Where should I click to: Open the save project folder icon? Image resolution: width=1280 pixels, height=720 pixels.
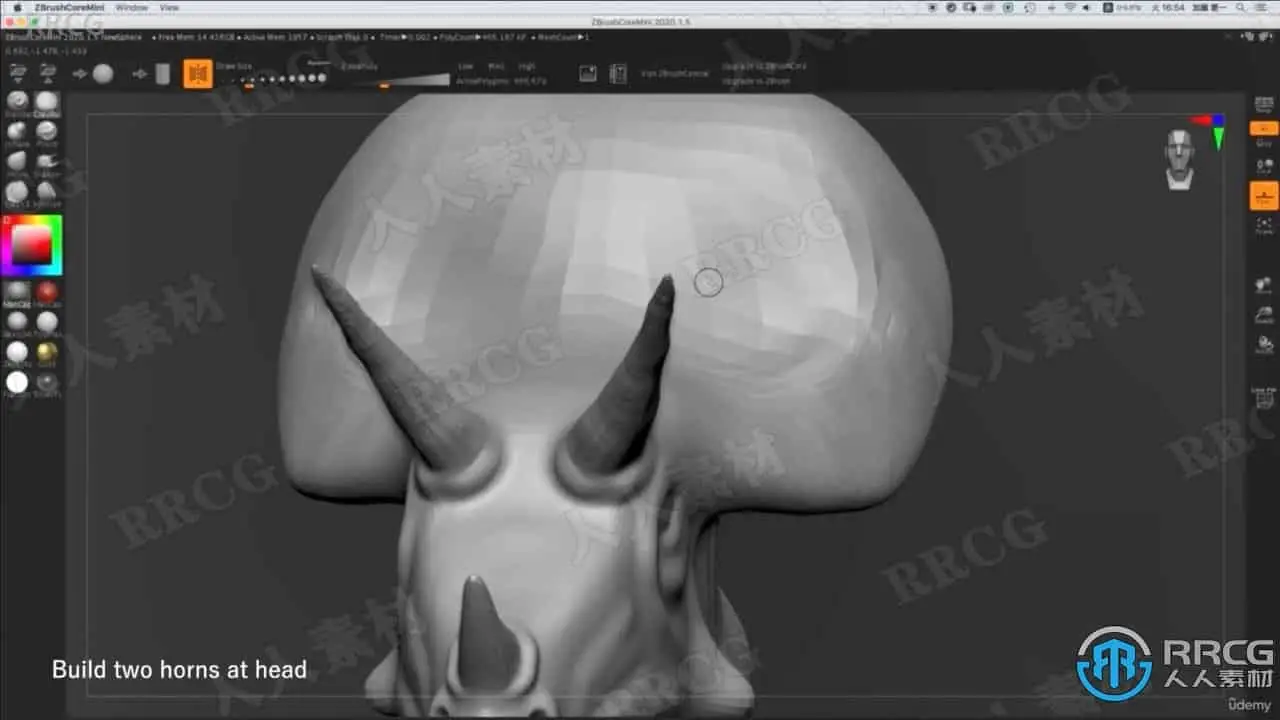(47, 72)
